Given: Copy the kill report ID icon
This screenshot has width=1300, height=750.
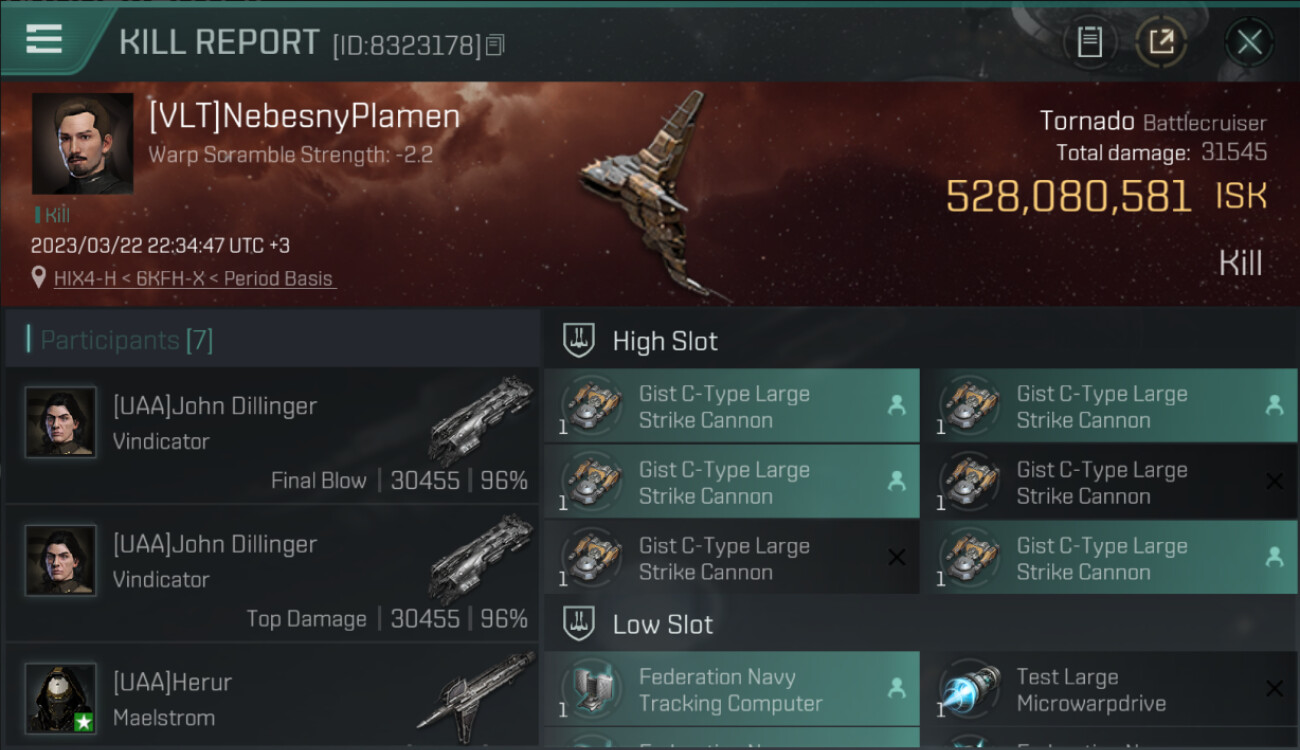Looking at the screenshot, I should 495,45.
